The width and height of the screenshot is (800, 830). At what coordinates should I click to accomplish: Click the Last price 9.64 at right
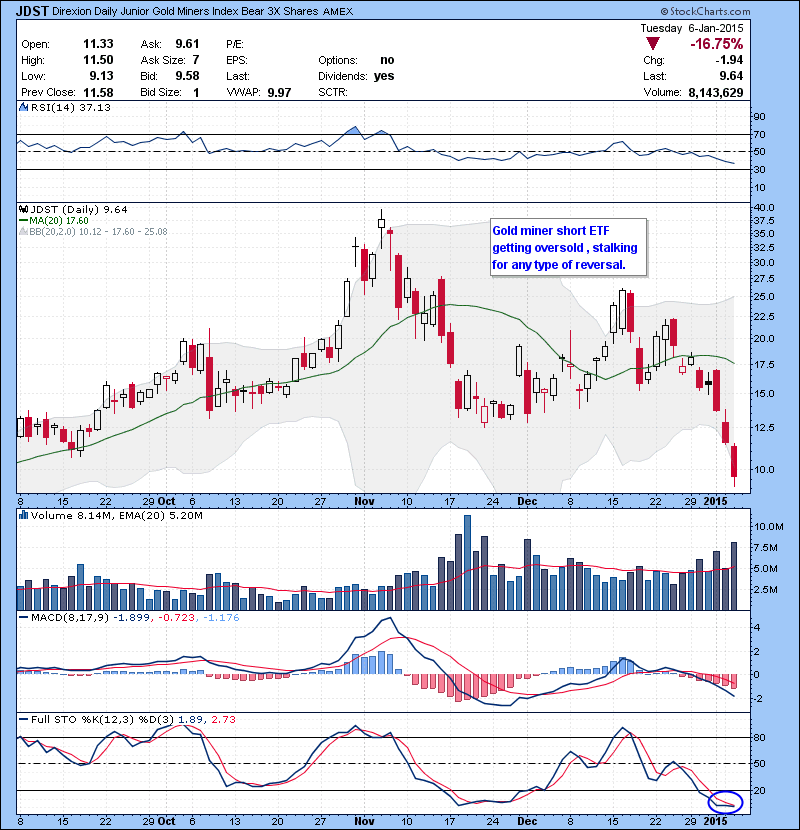pyautogui.click(x=731, y=76)
